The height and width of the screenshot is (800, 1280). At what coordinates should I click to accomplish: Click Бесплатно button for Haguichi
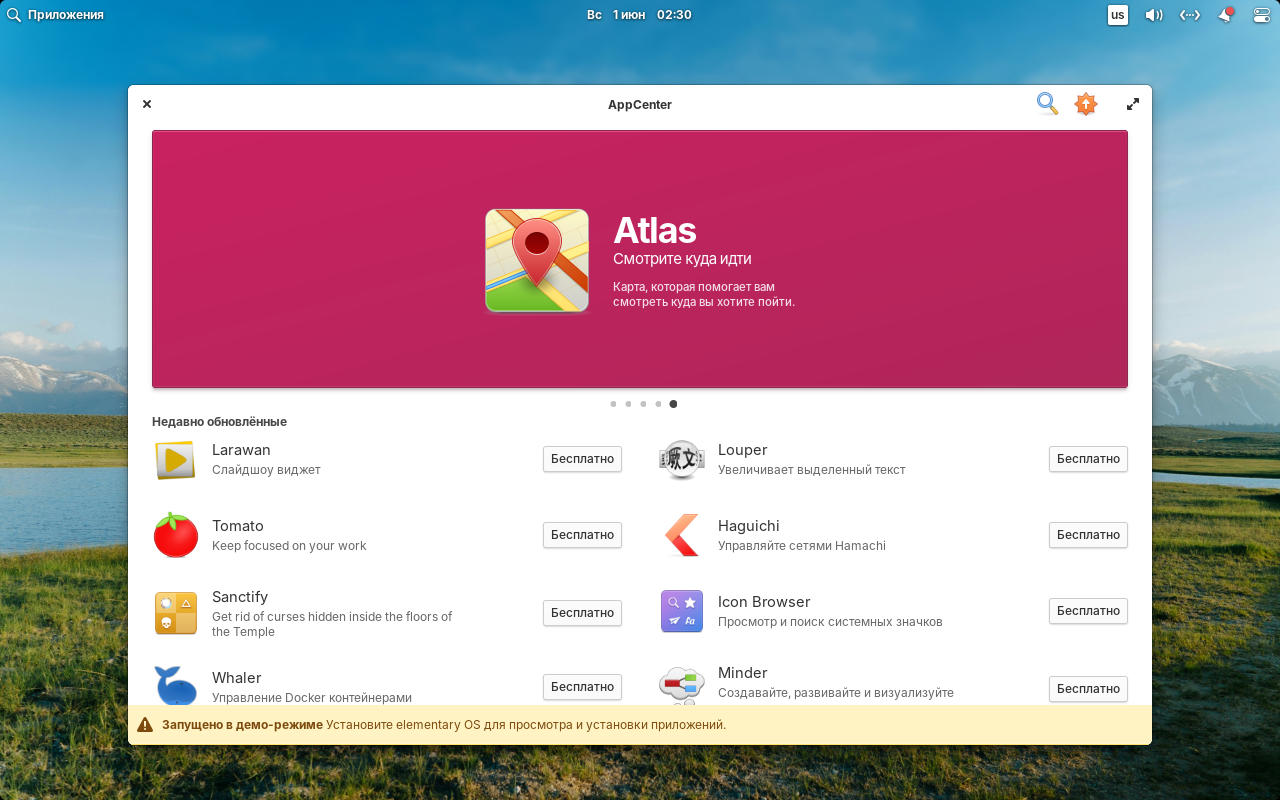coord(1088,535)
